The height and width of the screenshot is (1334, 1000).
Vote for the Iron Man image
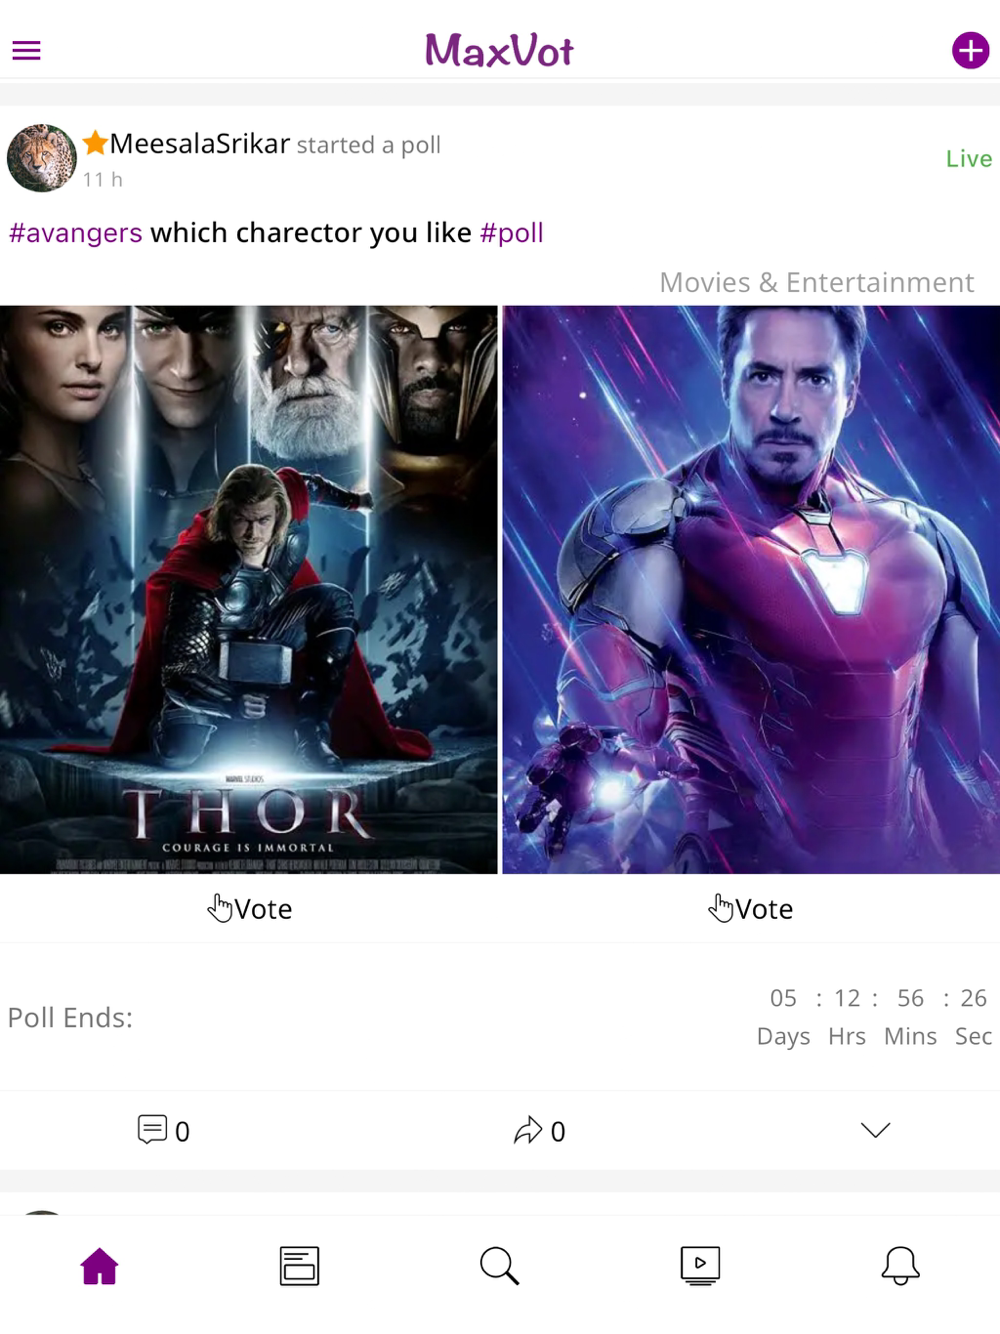pyautogui.click(x=750, y=908)
